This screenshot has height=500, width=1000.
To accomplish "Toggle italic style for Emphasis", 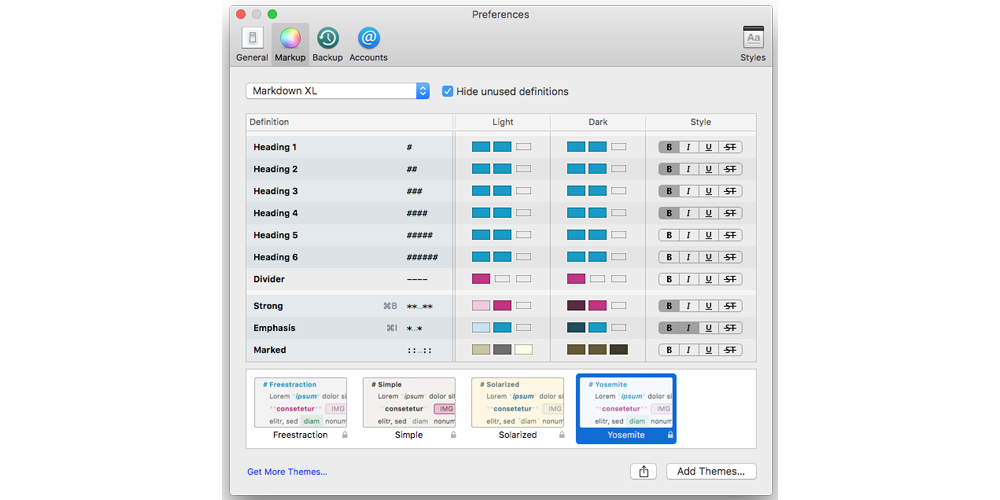I will pyautogui.click(x=688, y=328).
